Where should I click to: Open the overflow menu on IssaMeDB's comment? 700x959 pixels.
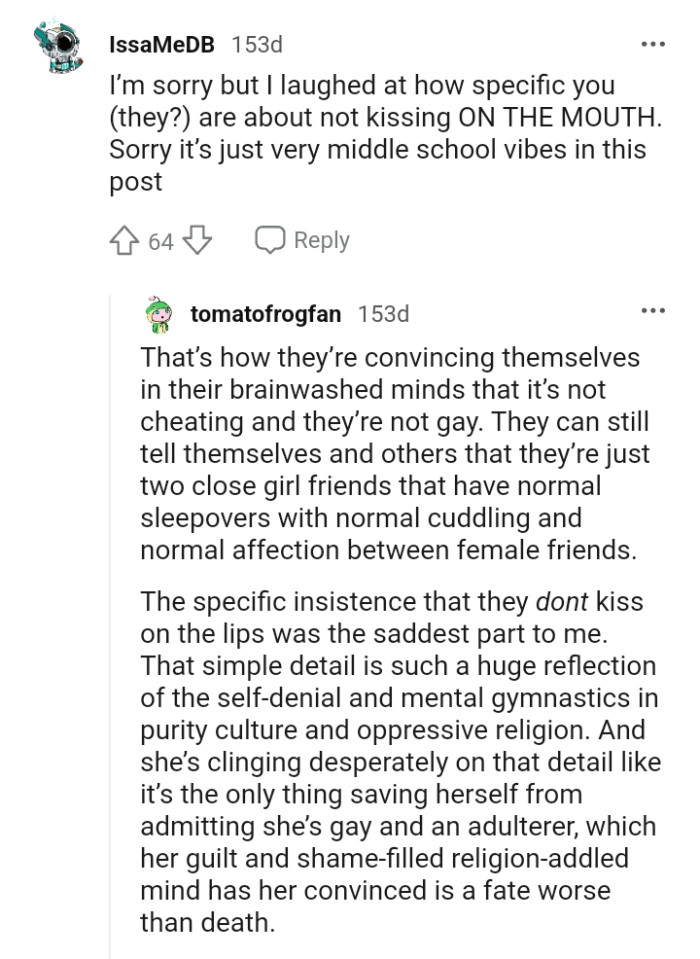click(x=652, y=42)
